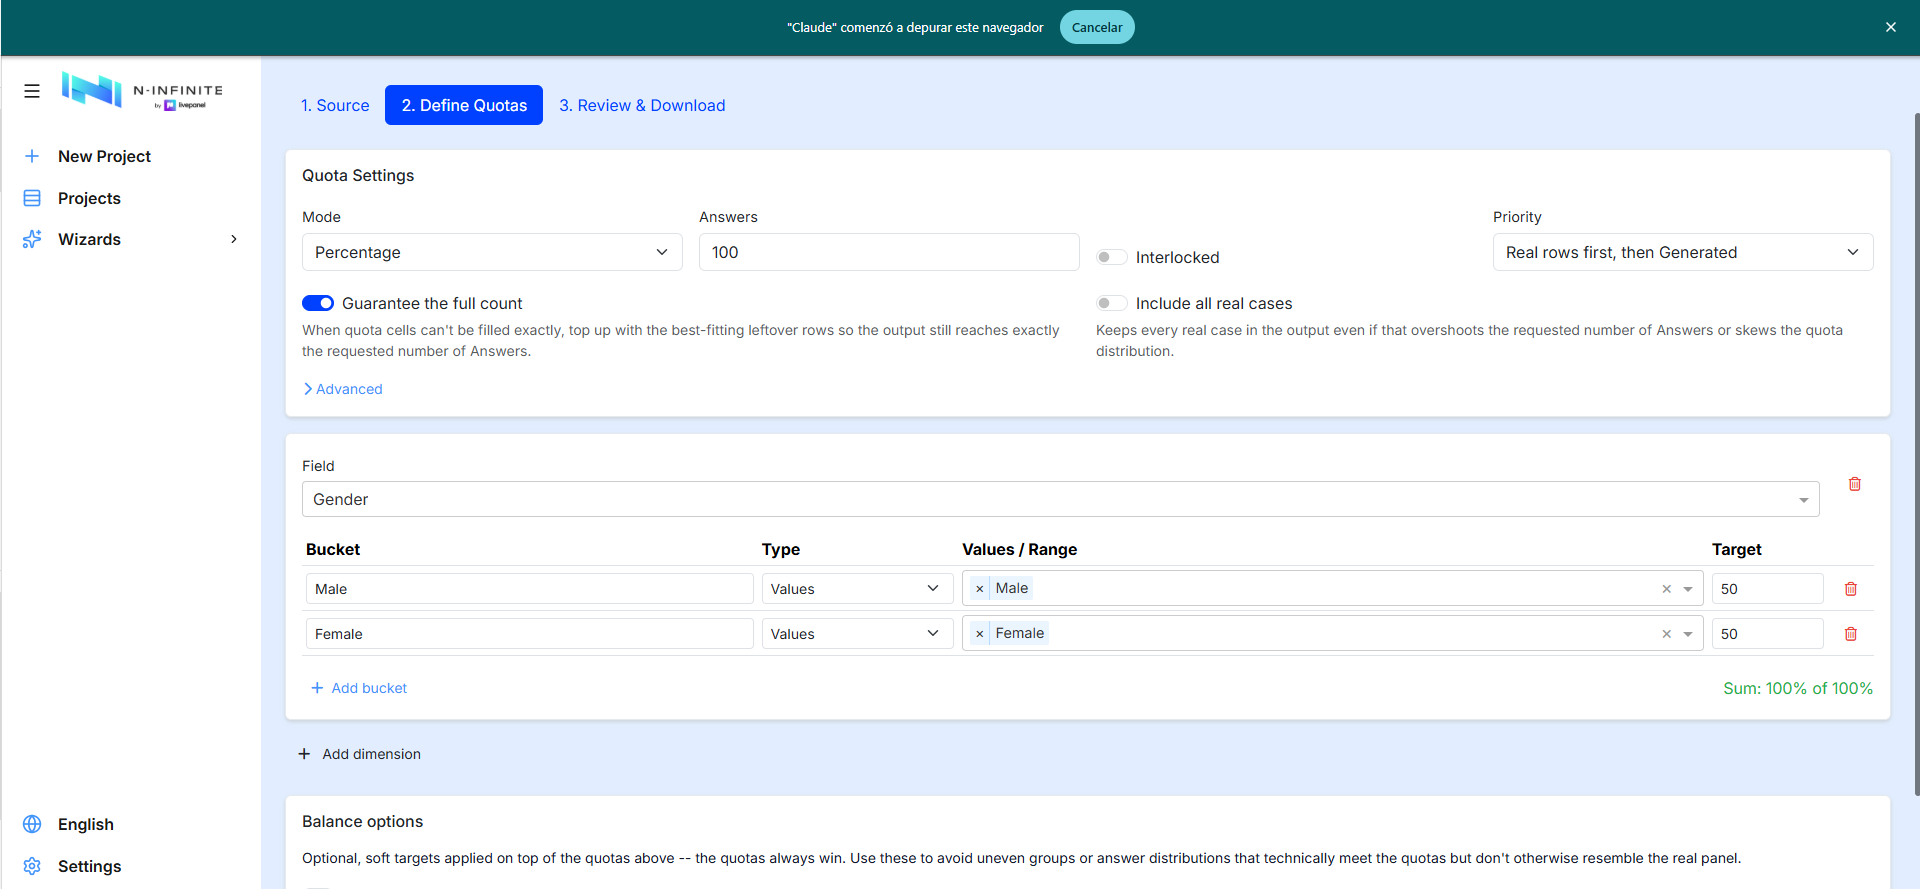Toggle the Interlocked switch
Image resolution: width=1920 pixels, height=889 pixels.
click(x=1111, y=257)
